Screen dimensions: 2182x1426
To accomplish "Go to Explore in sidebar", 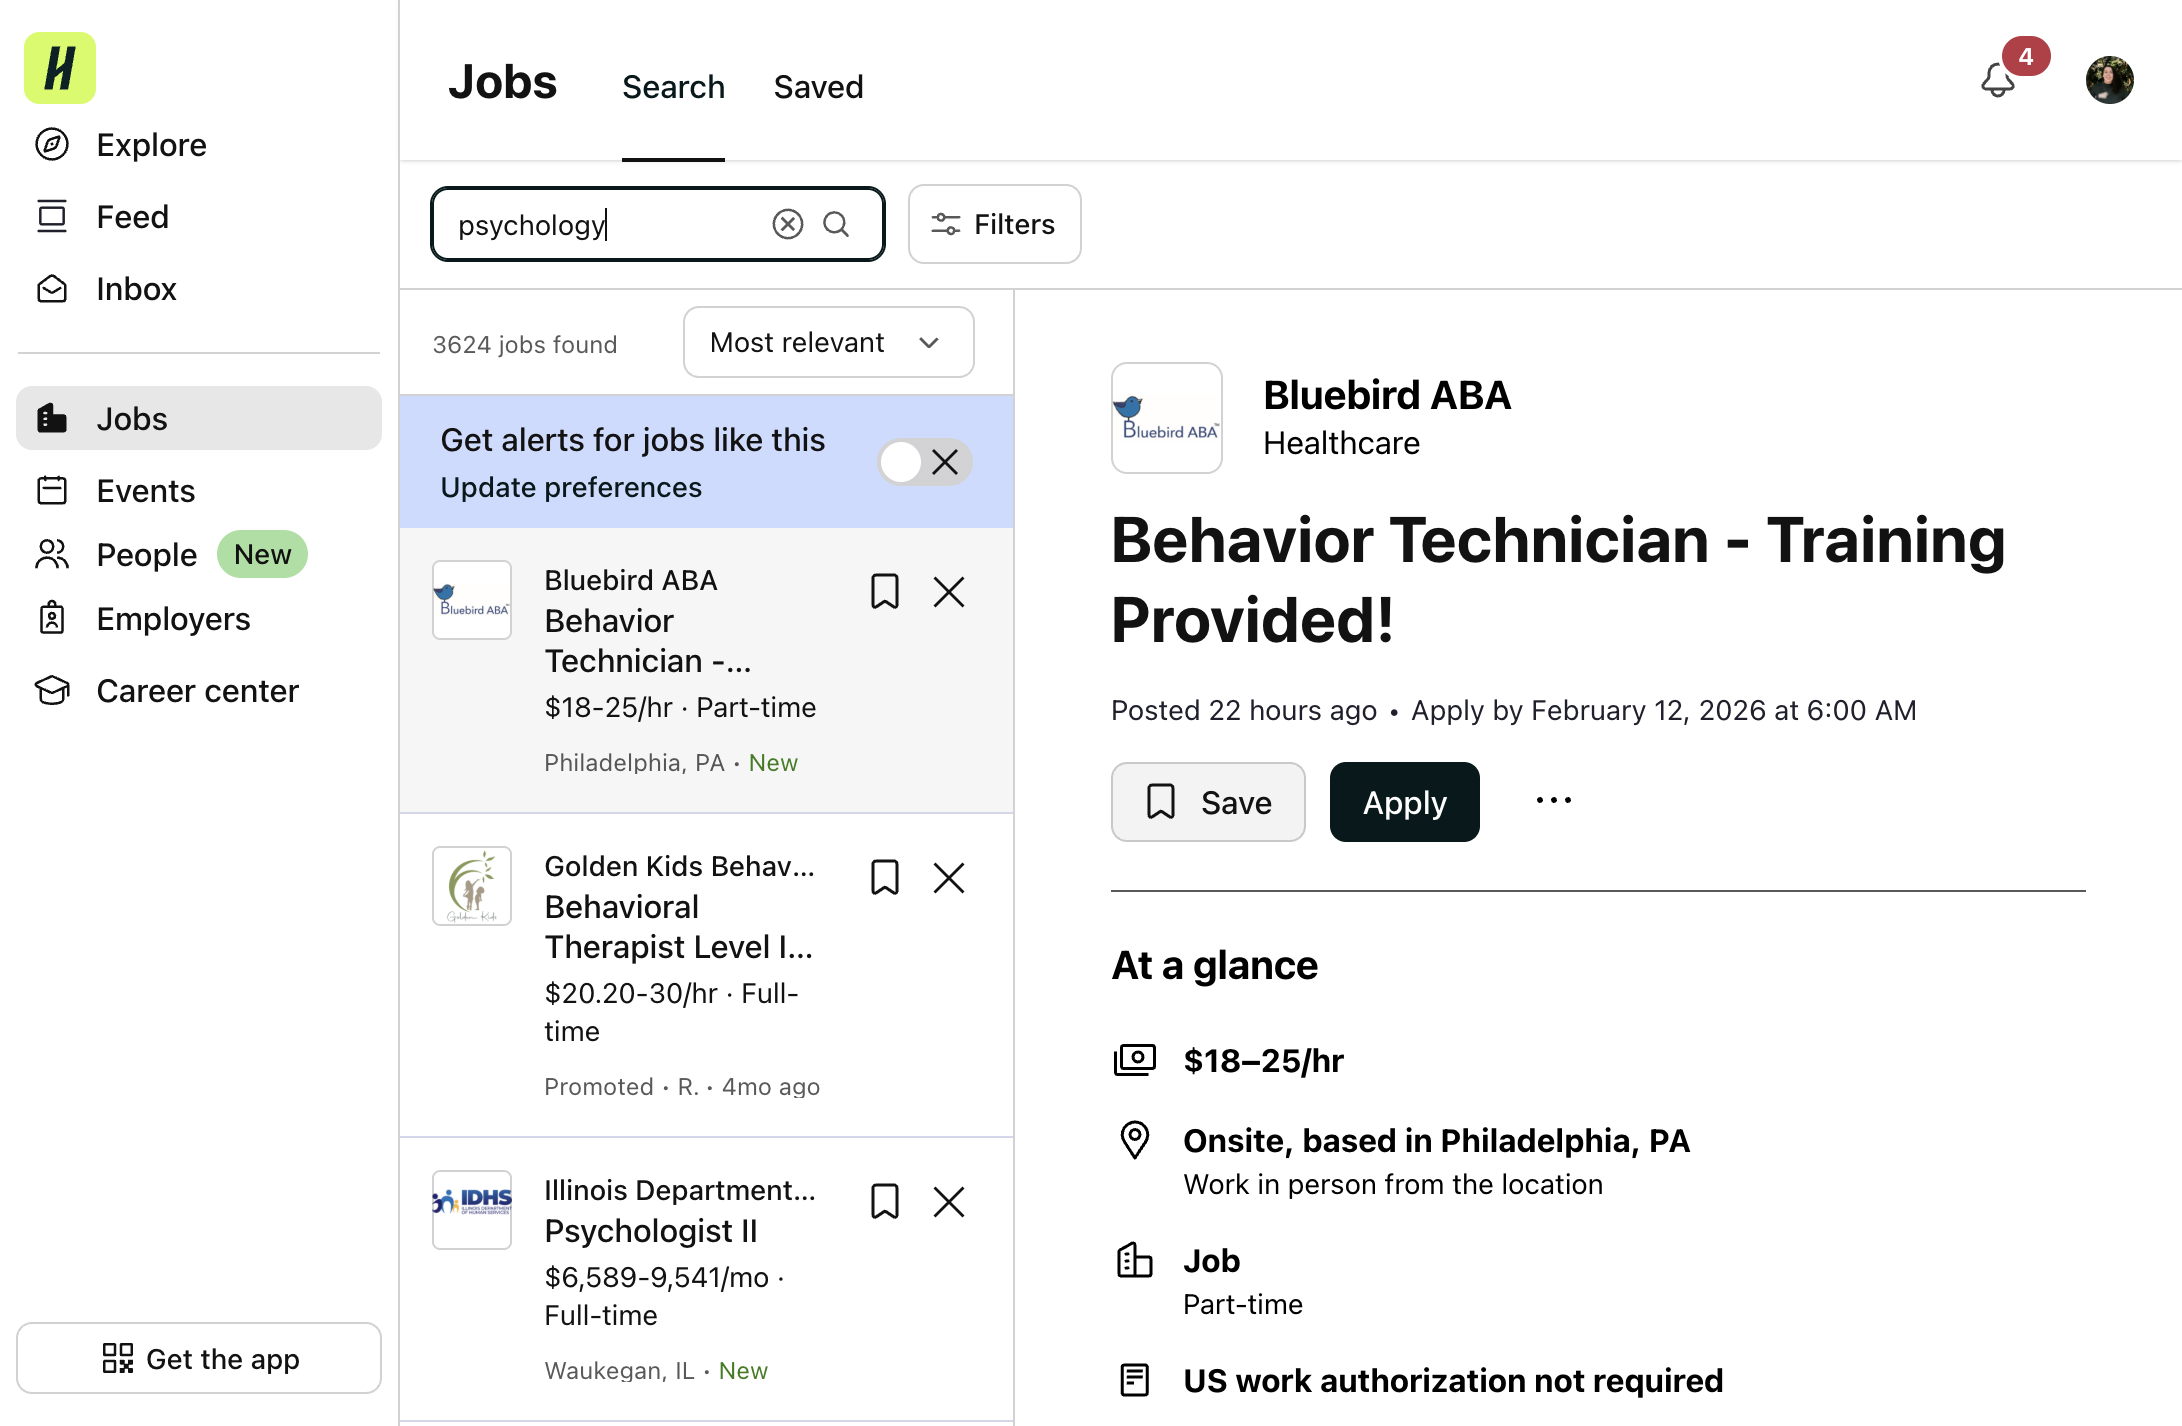I will pos(152,145).
